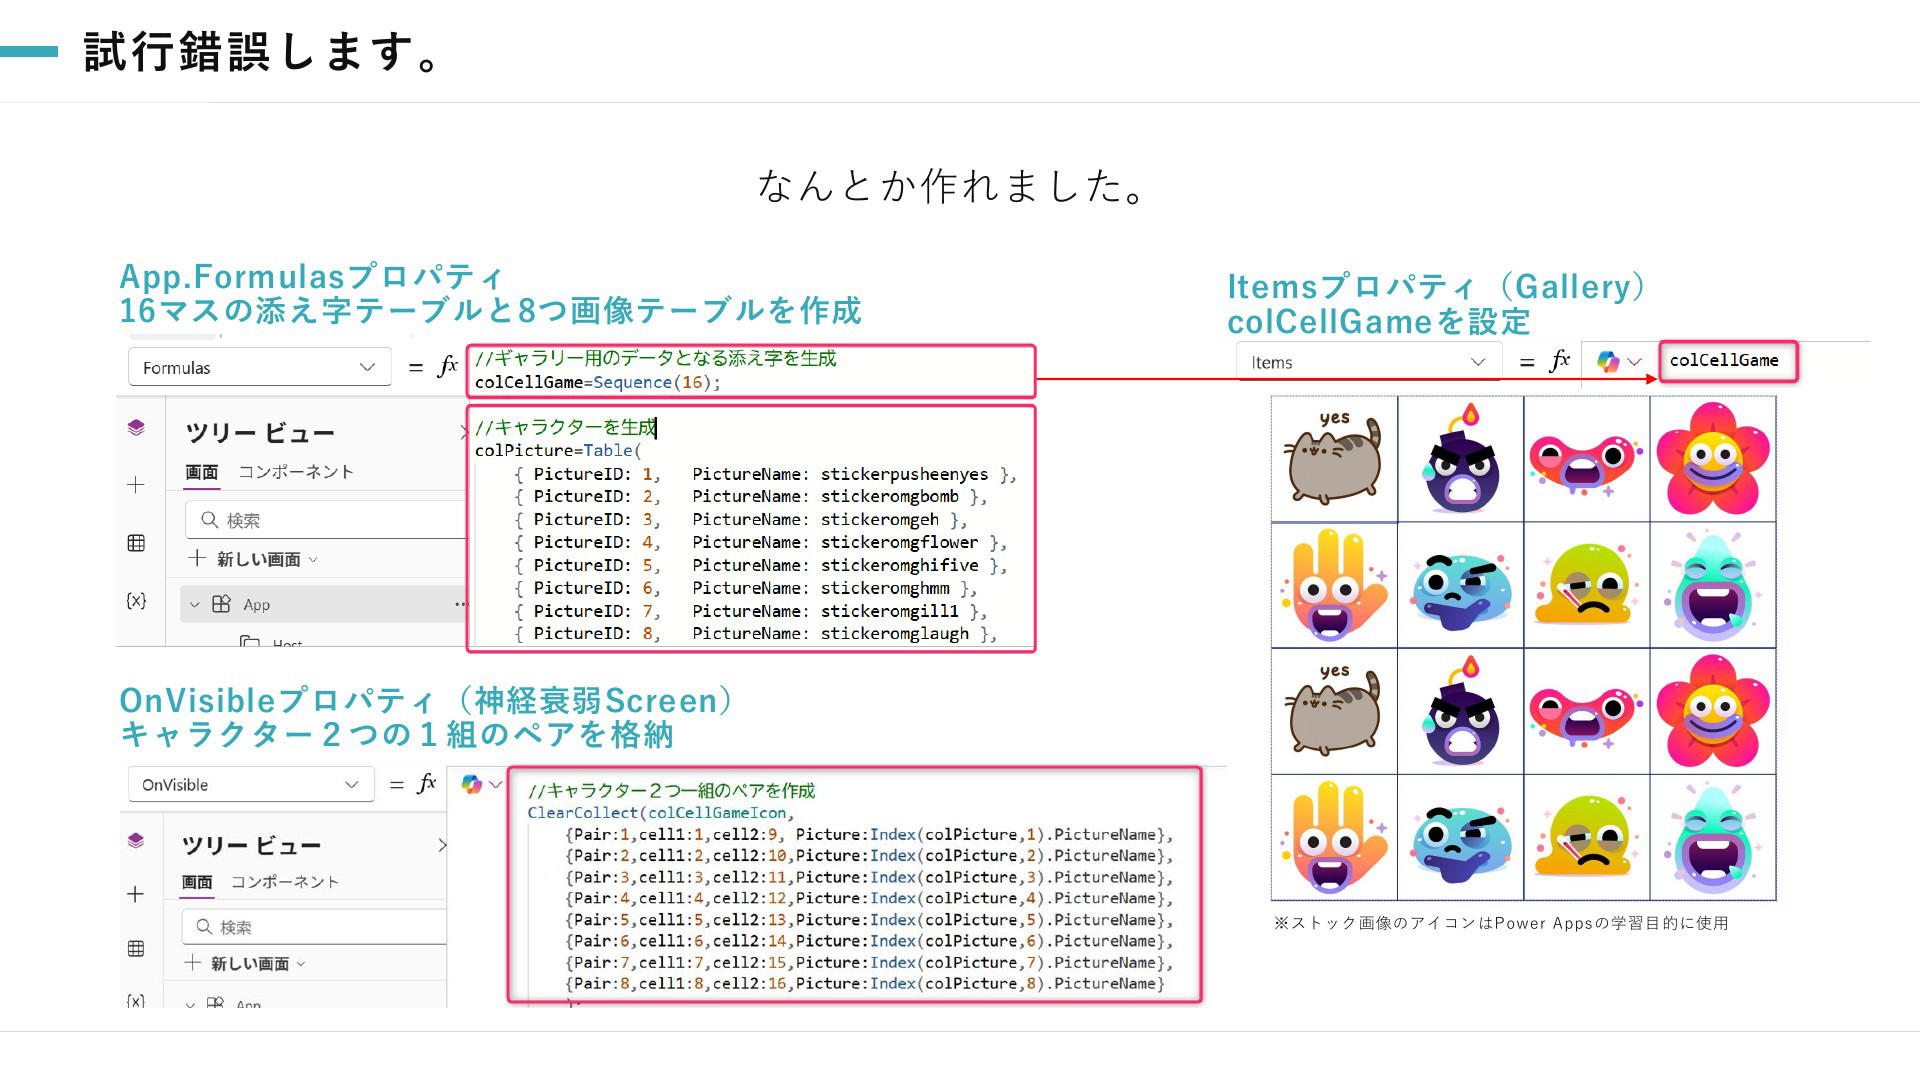1920x1080 pixels.
Task: Click insert plus icon in upper sidebar
Action: point(136,485)
